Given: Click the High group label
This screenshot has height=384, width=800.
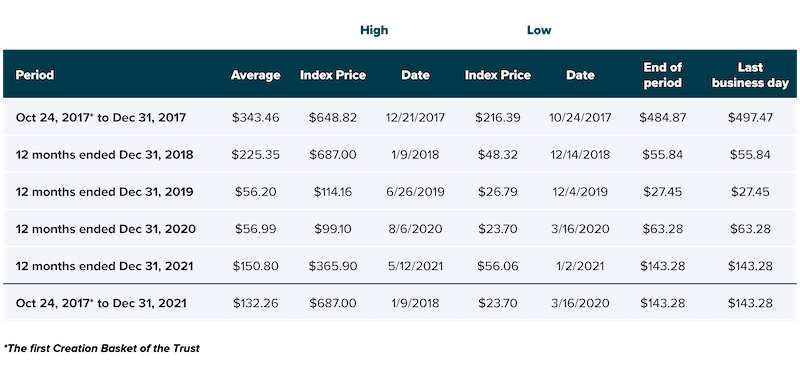Looking at the screenshot, I should pos(374,30).
